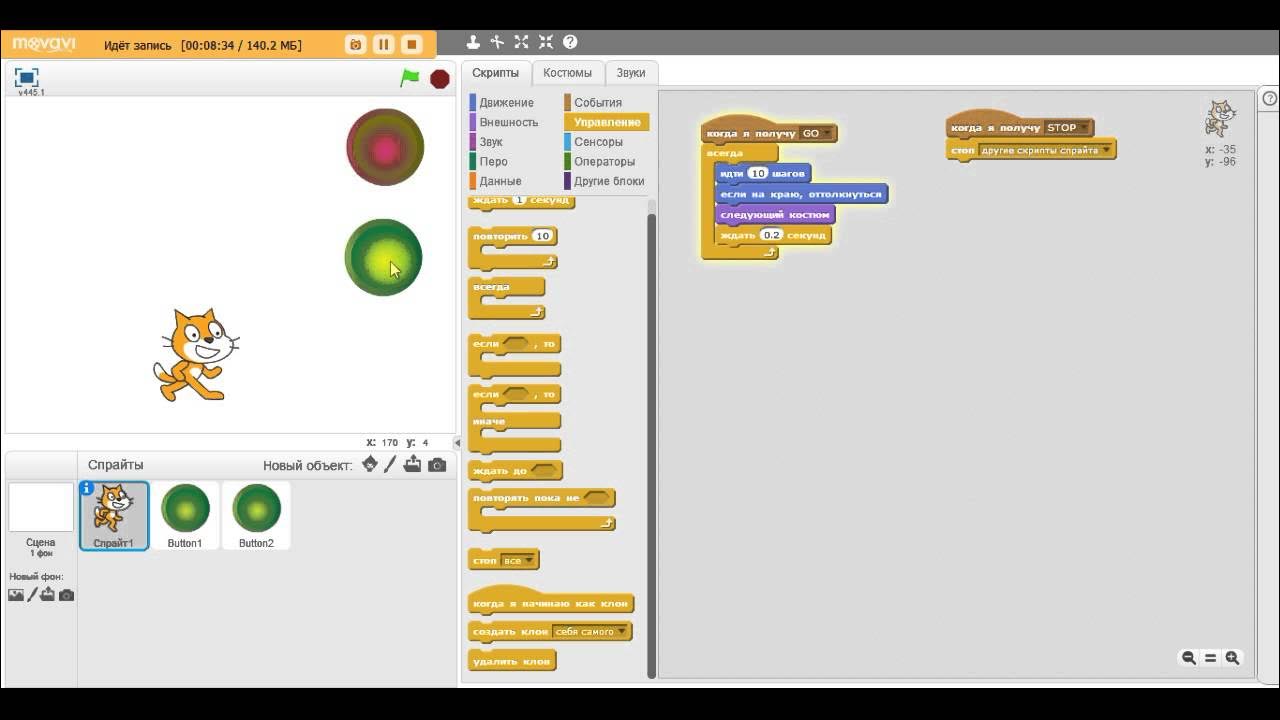The height and width of the screenshot is (720, 1280).
Task: Open the GO message dropdown in script
Action: coord(816,133)
